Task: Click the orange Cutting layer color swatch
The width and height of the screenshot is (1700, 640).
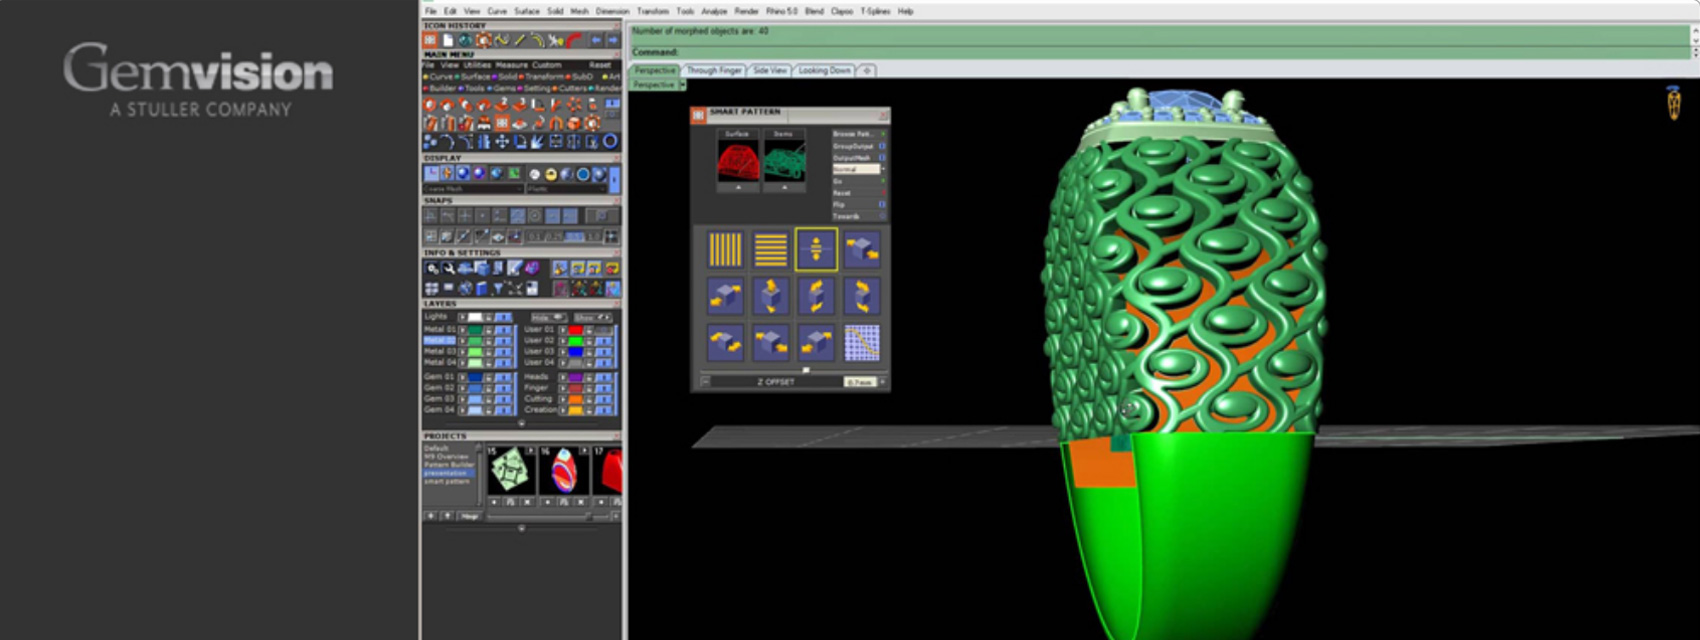Action: [x=575, y=399]
